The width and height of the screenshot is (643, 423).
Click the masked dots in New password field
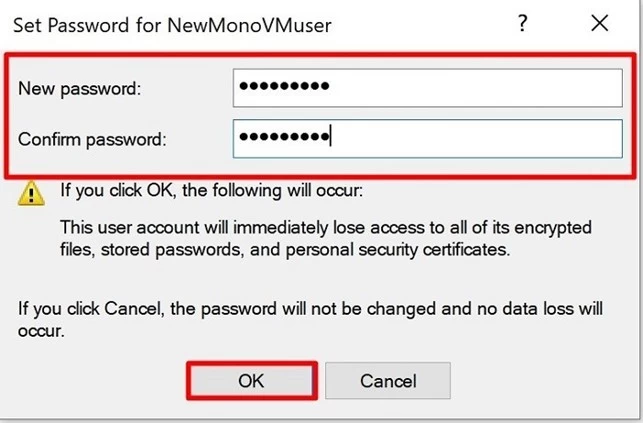[x=284, y=86]
